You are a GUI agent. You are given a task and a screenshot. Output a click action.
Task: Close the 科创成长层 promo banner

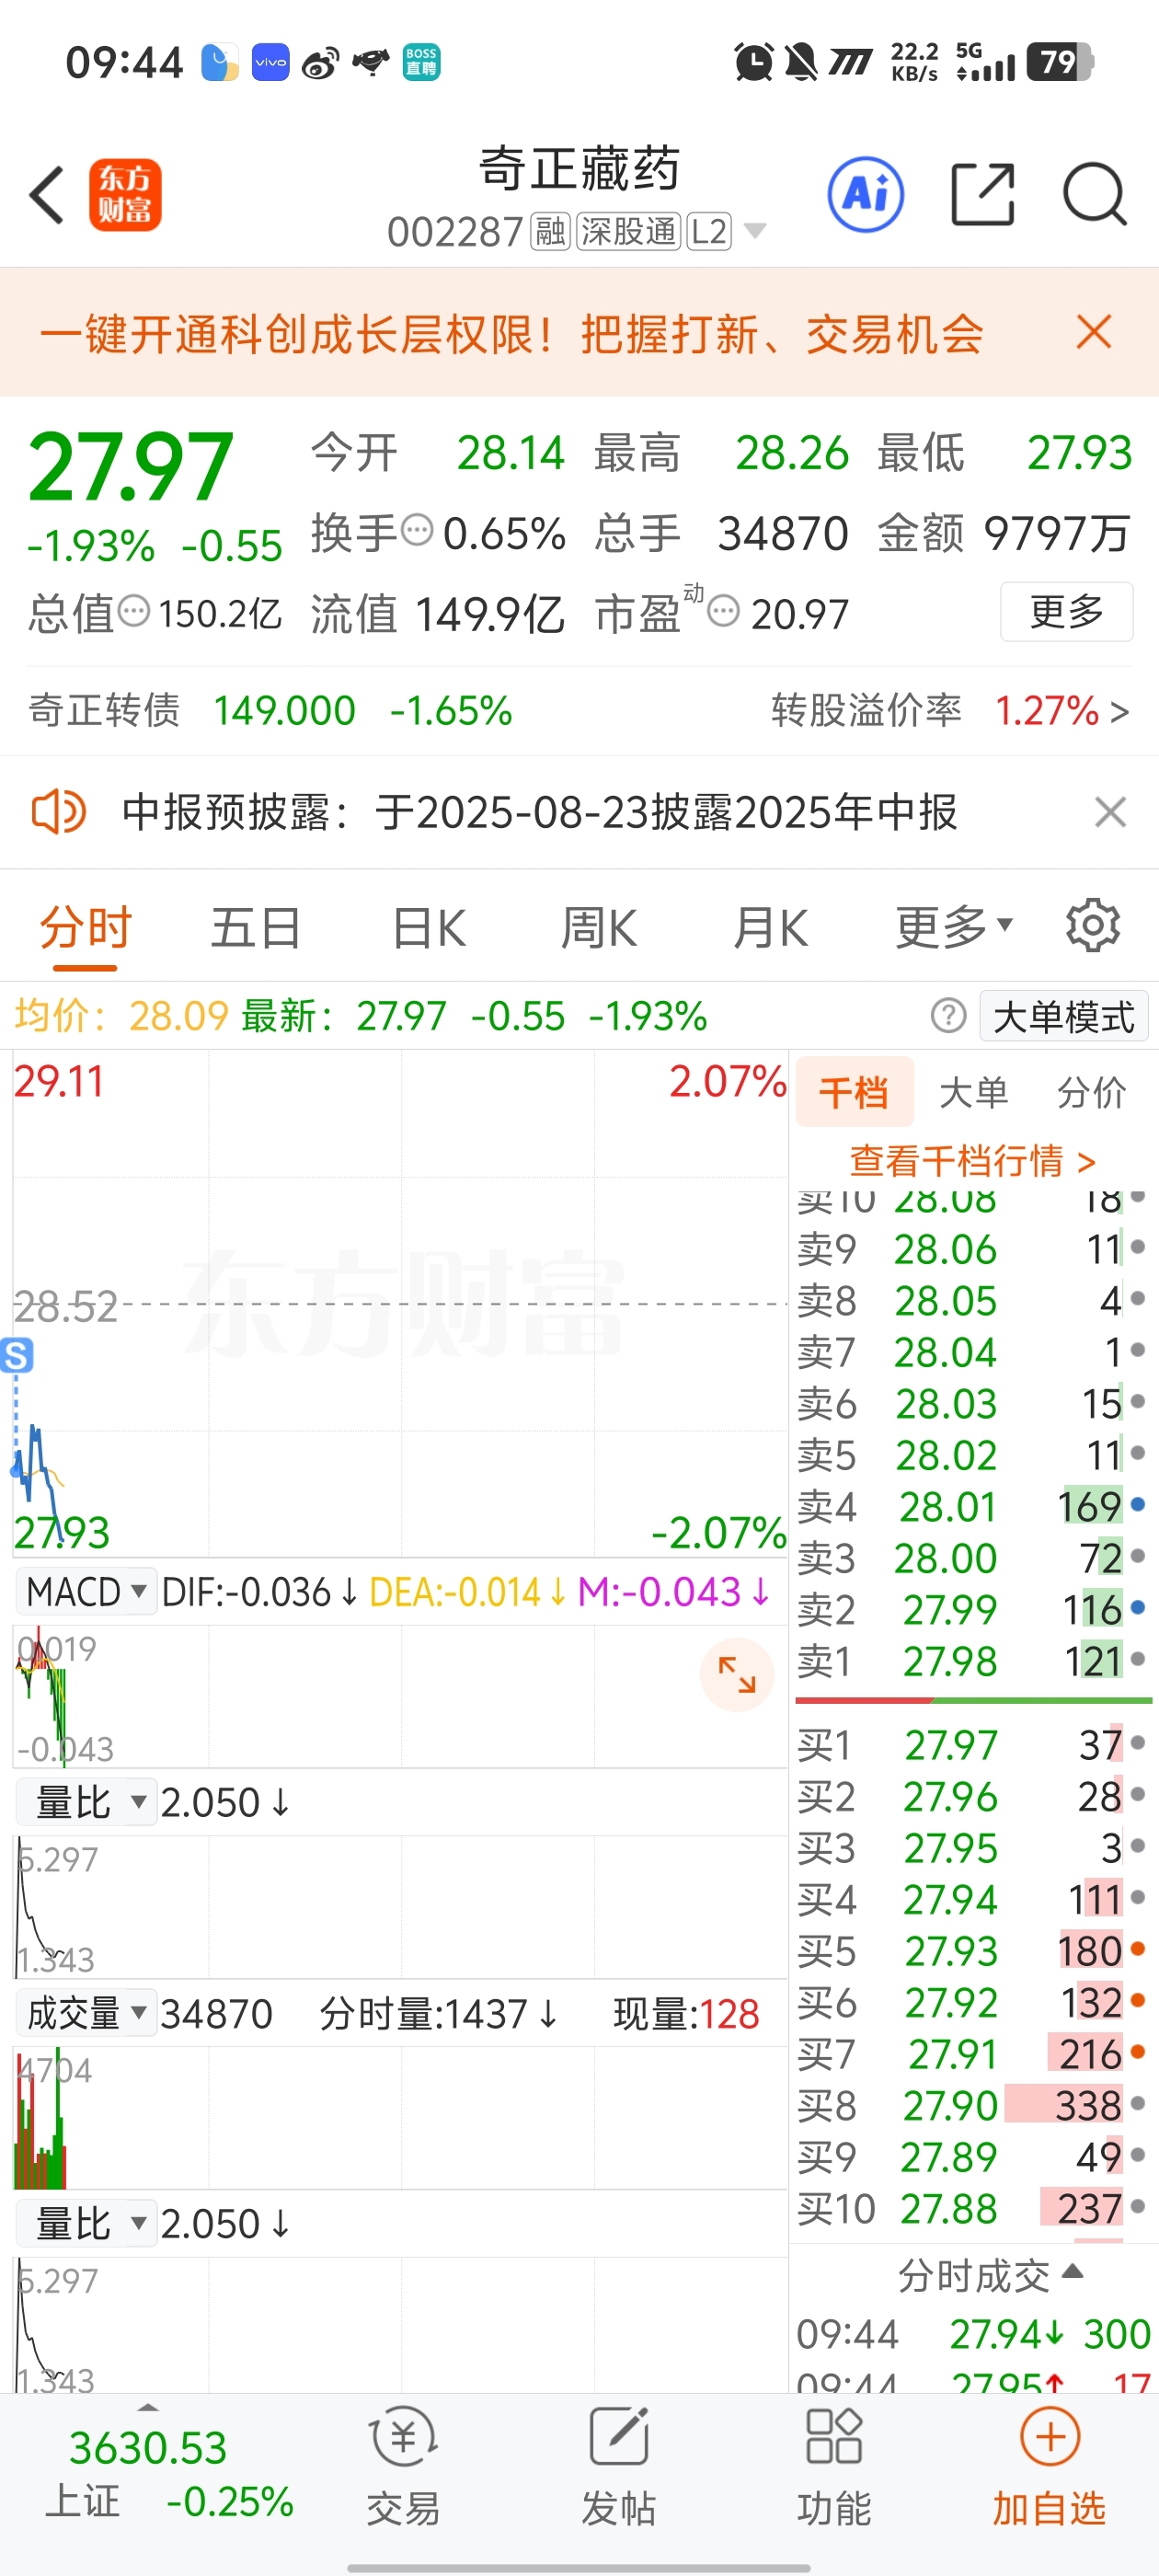click(1094, 332)
